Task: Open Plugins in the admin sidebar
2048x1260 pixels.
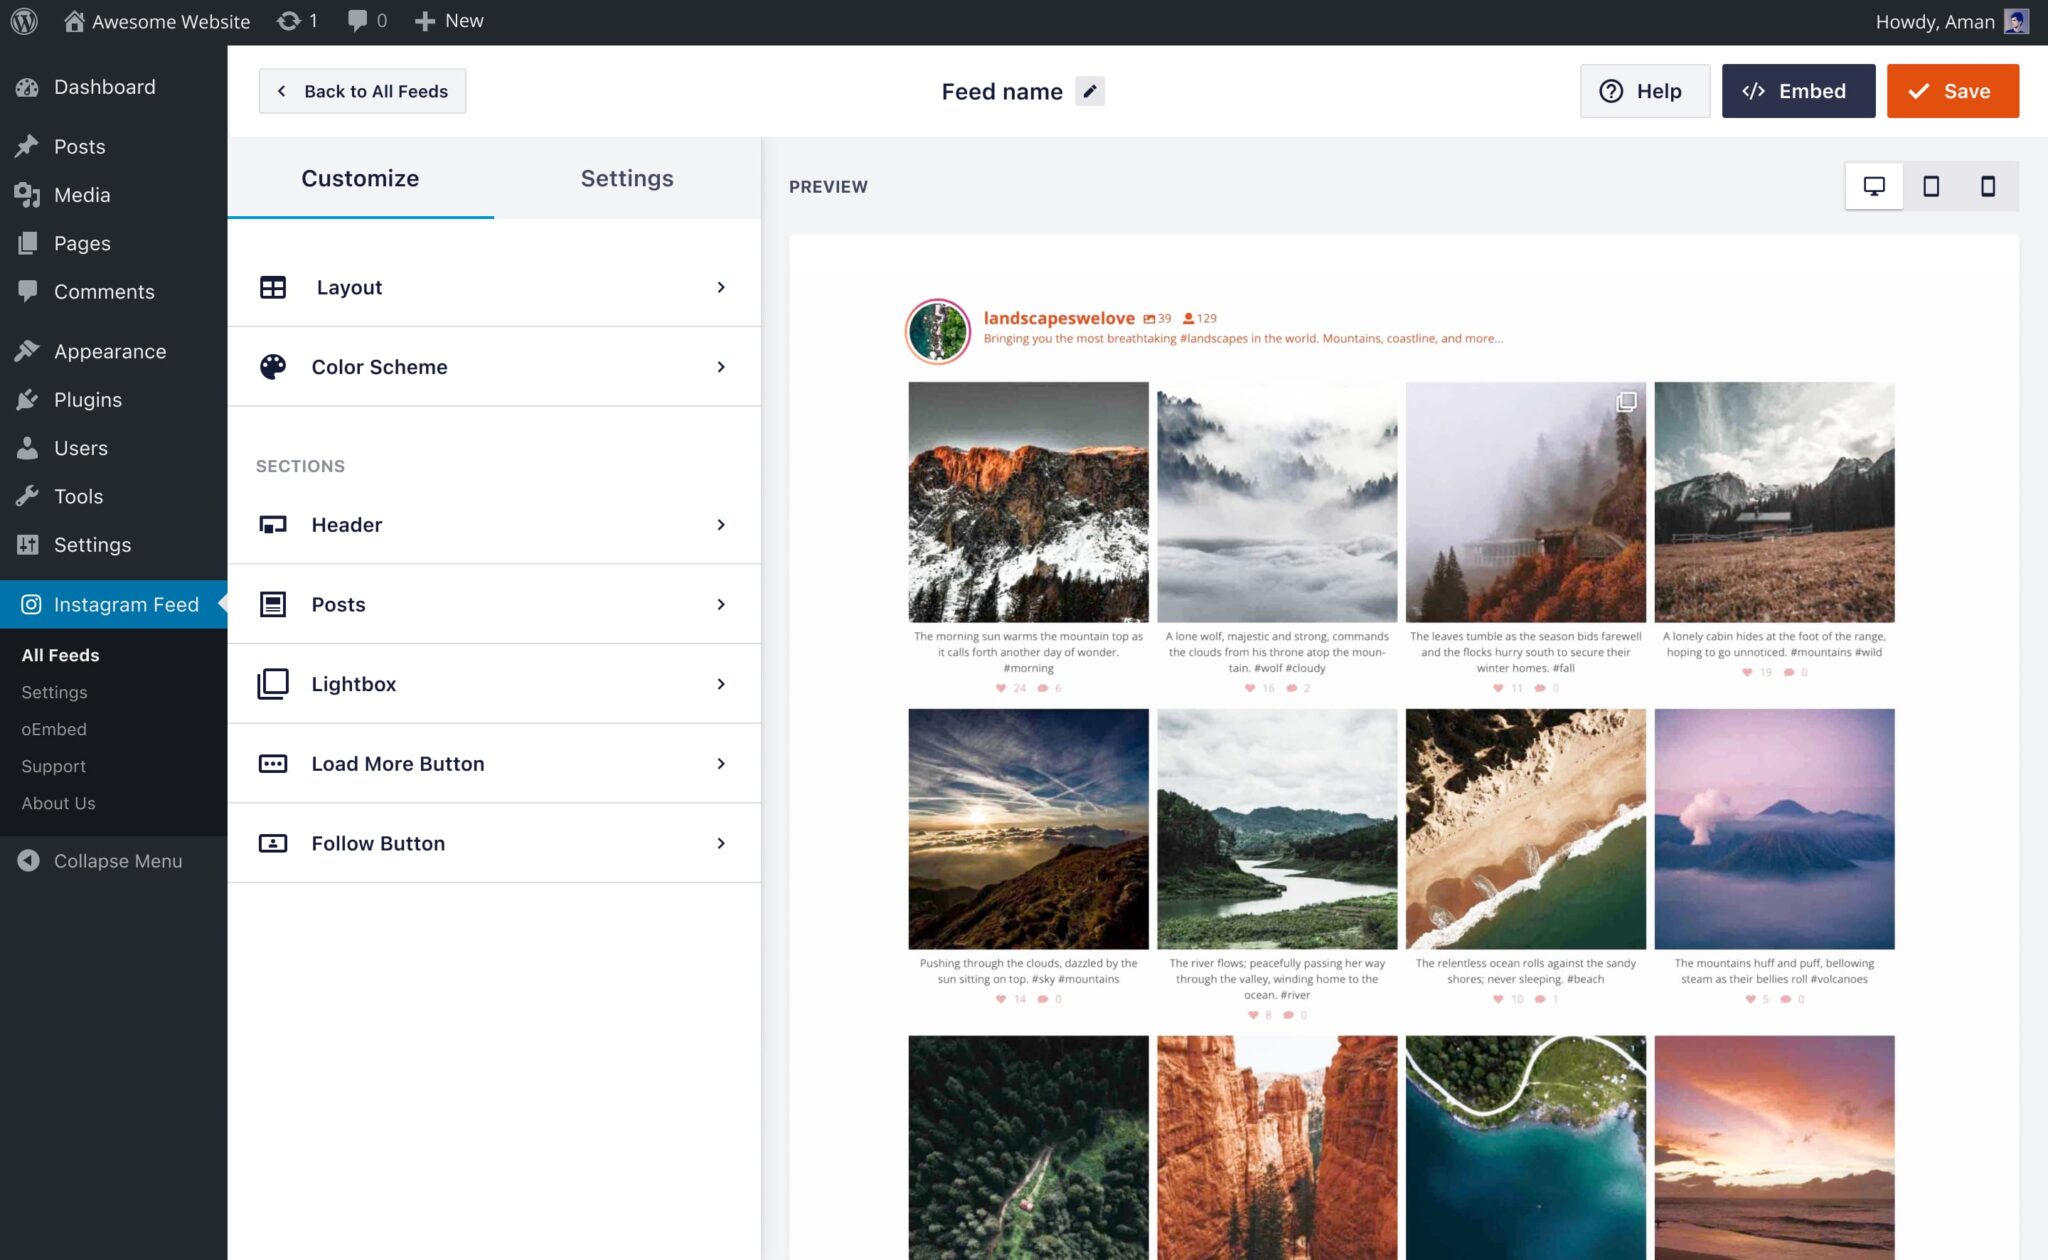Action: (88, 400)
